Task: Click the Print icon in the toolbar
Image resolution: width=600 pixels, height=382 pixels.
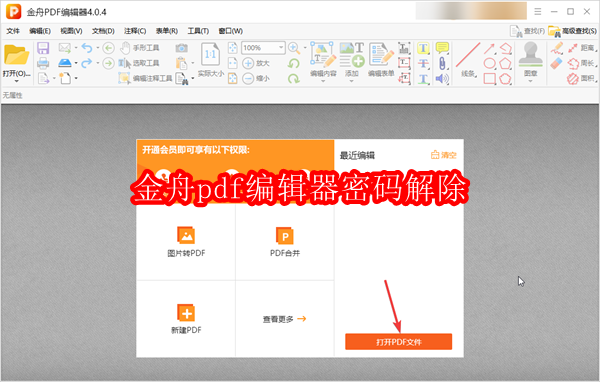Action: click(43, 63)
